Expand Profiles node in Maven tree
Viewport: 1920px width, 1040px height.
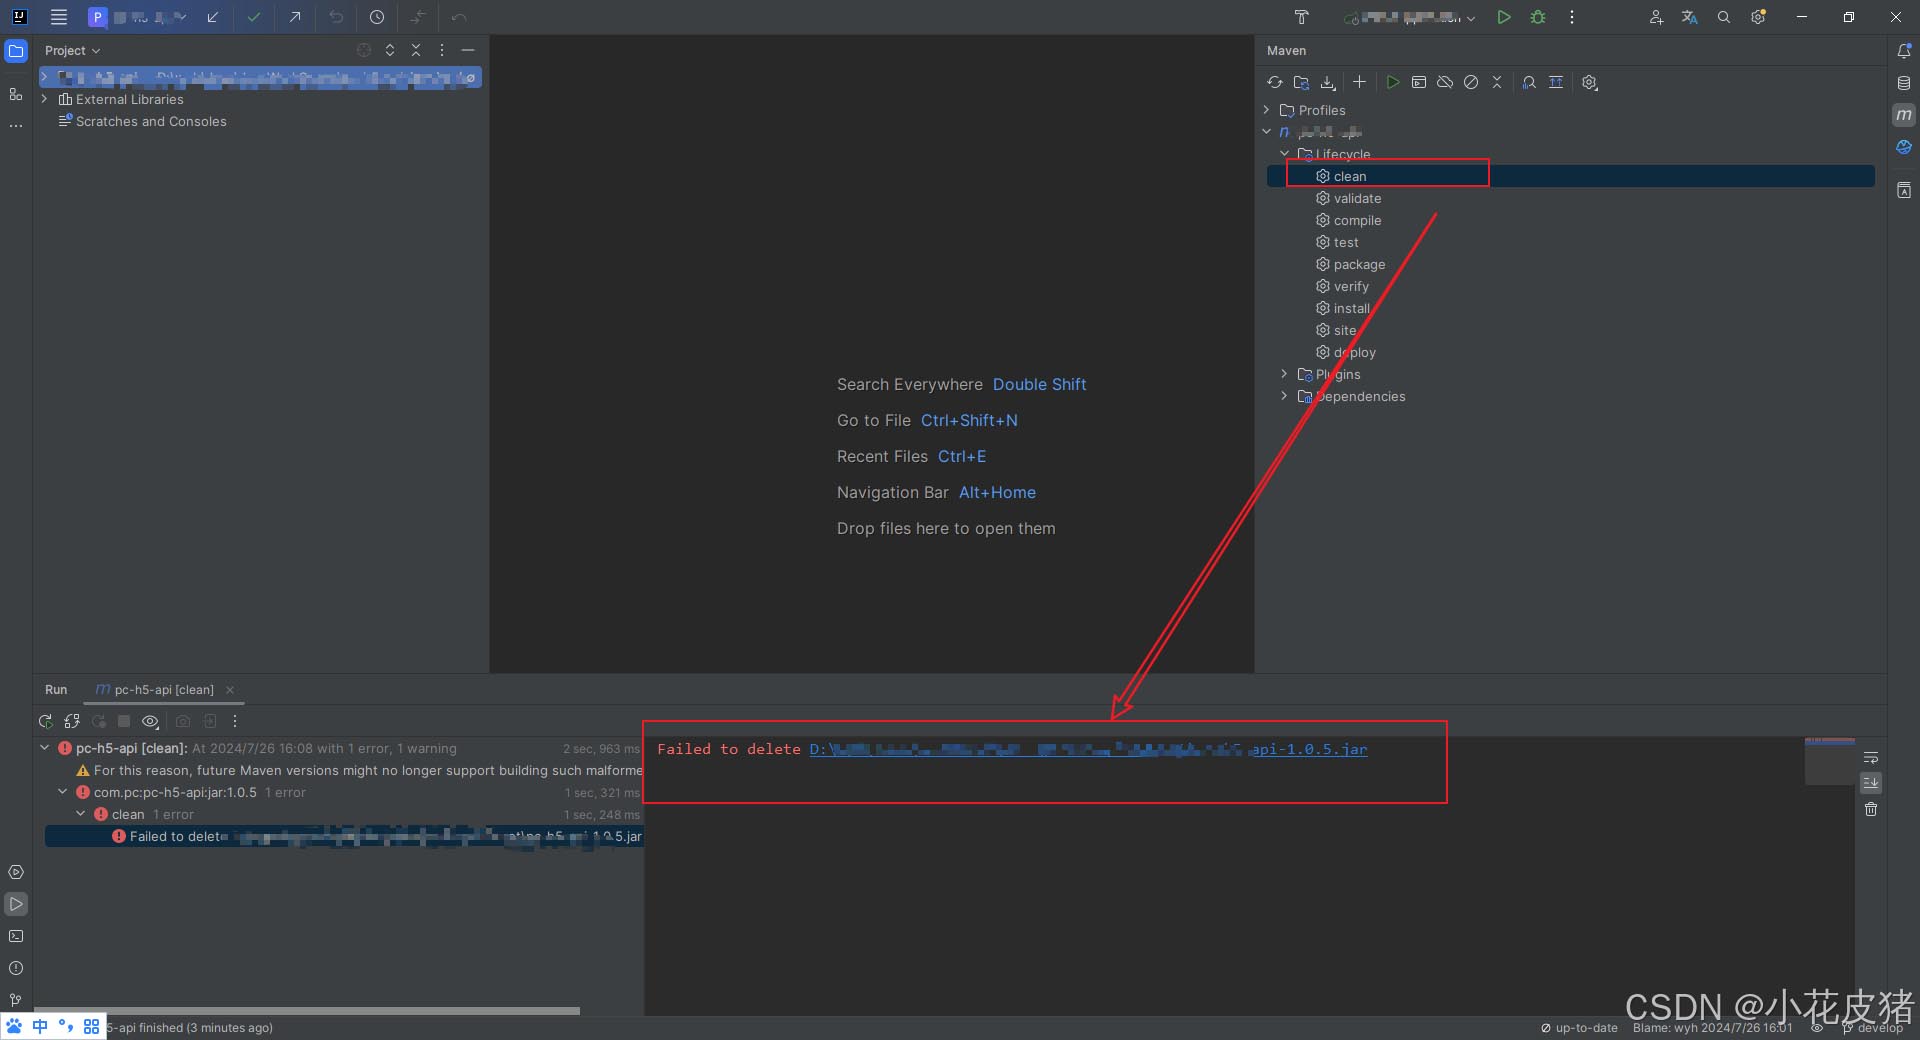click(1266, 110)
